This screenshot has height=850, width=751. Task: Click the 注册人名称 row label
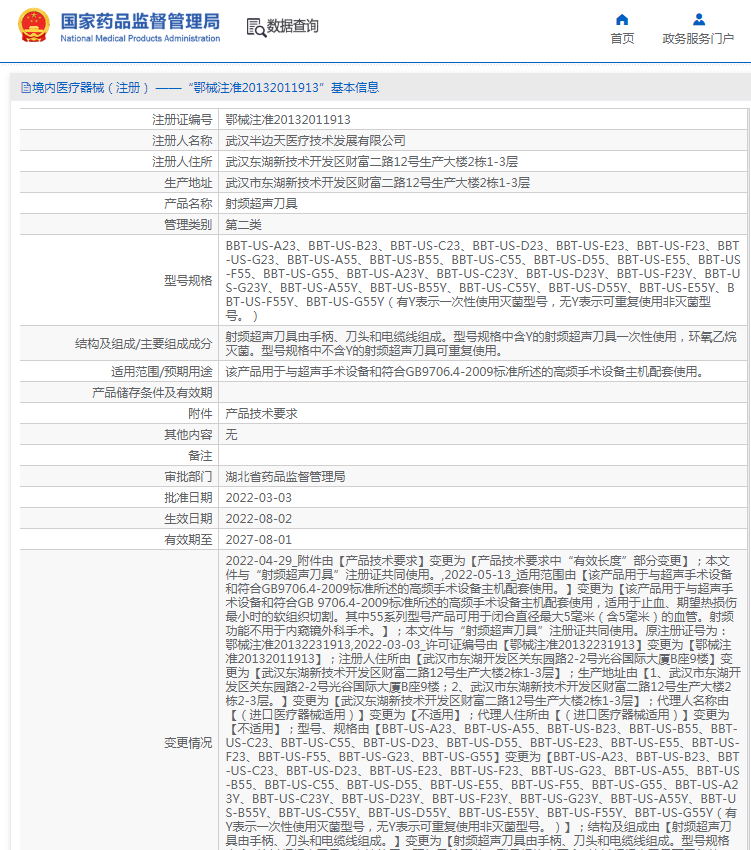182,141
